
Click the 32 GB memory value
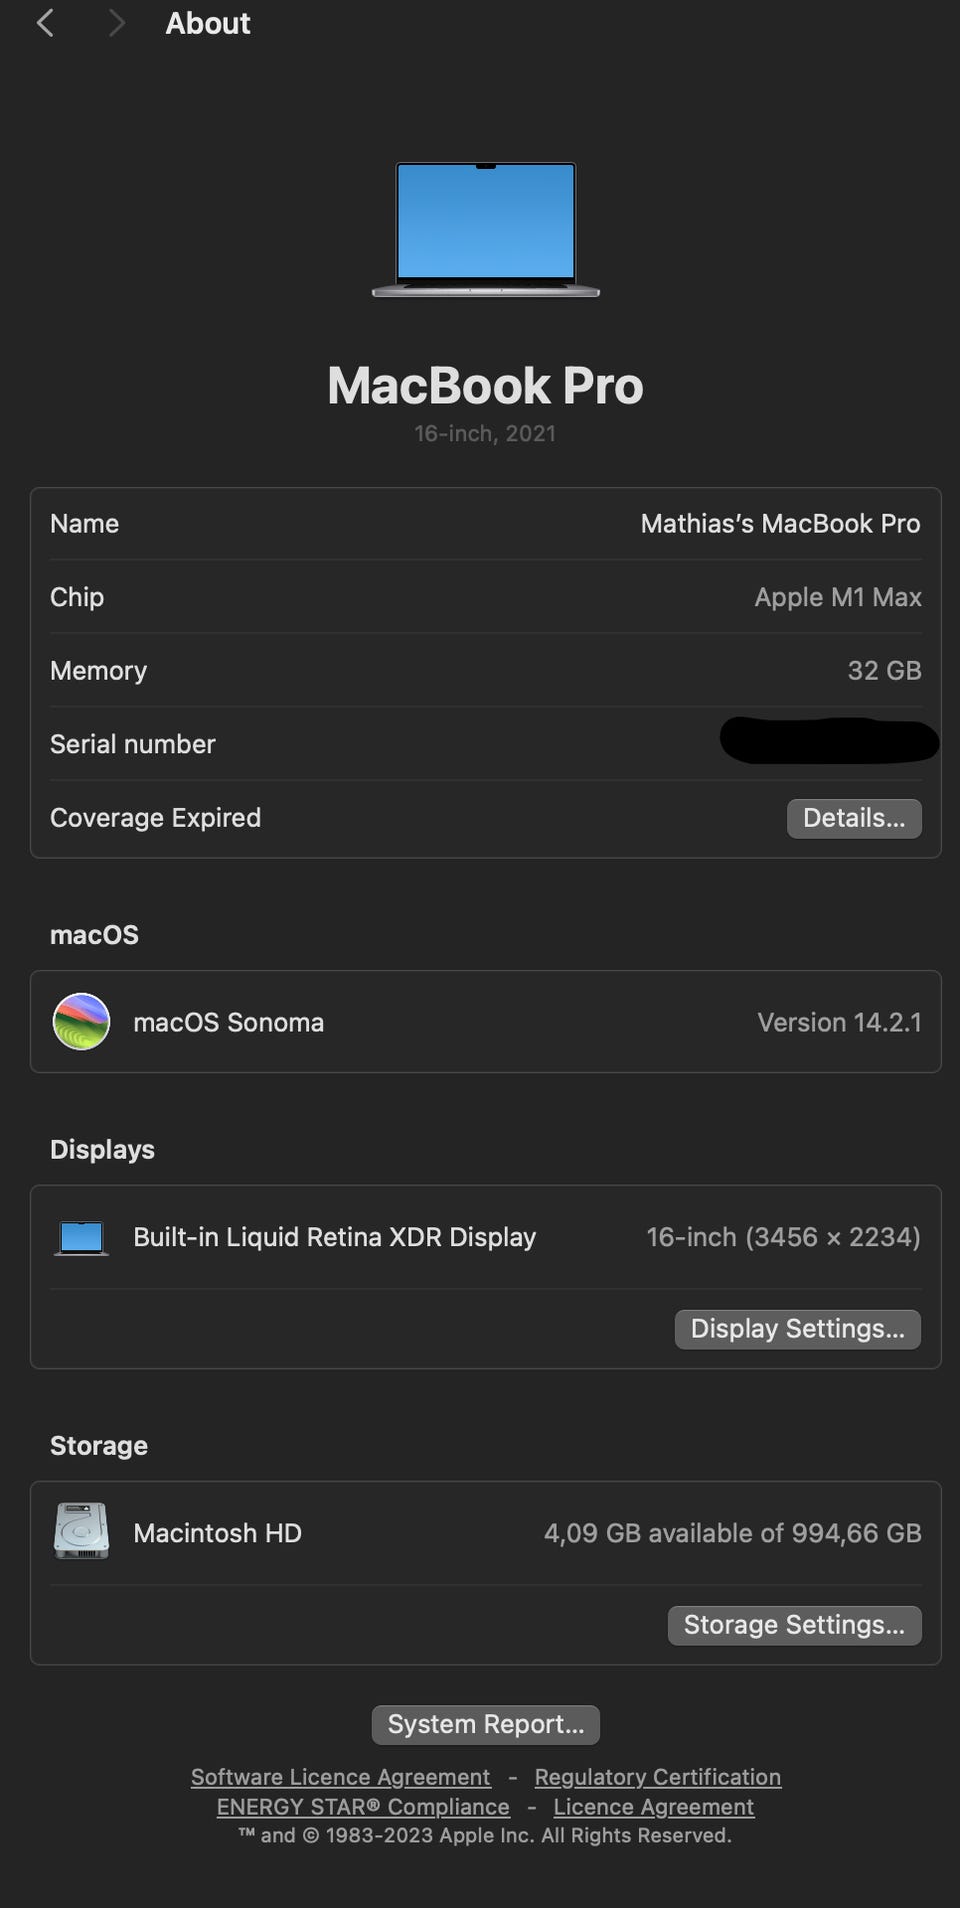click(x=884, y=671)
